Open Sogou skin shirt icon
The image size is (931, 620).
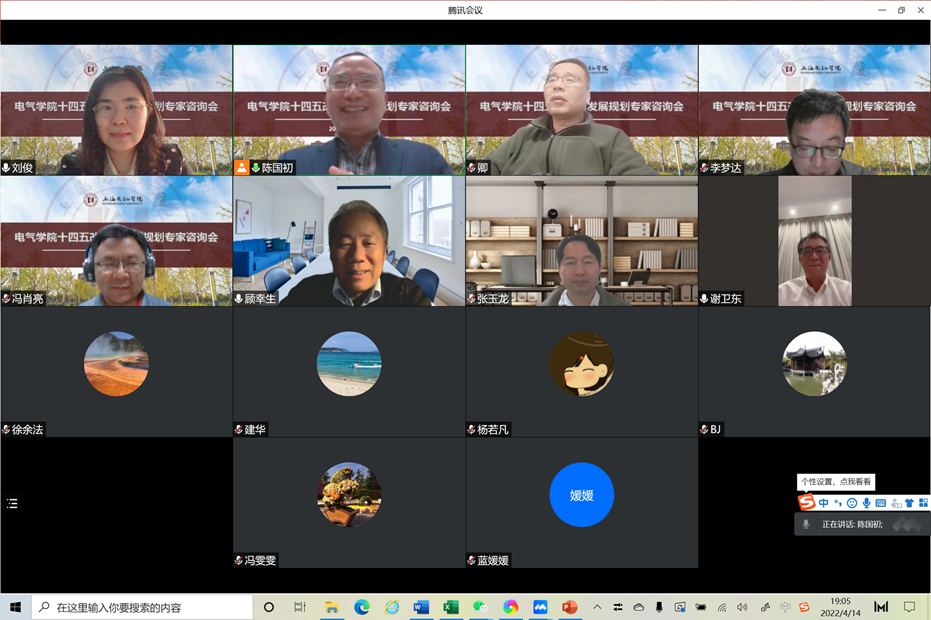[909, 503]
